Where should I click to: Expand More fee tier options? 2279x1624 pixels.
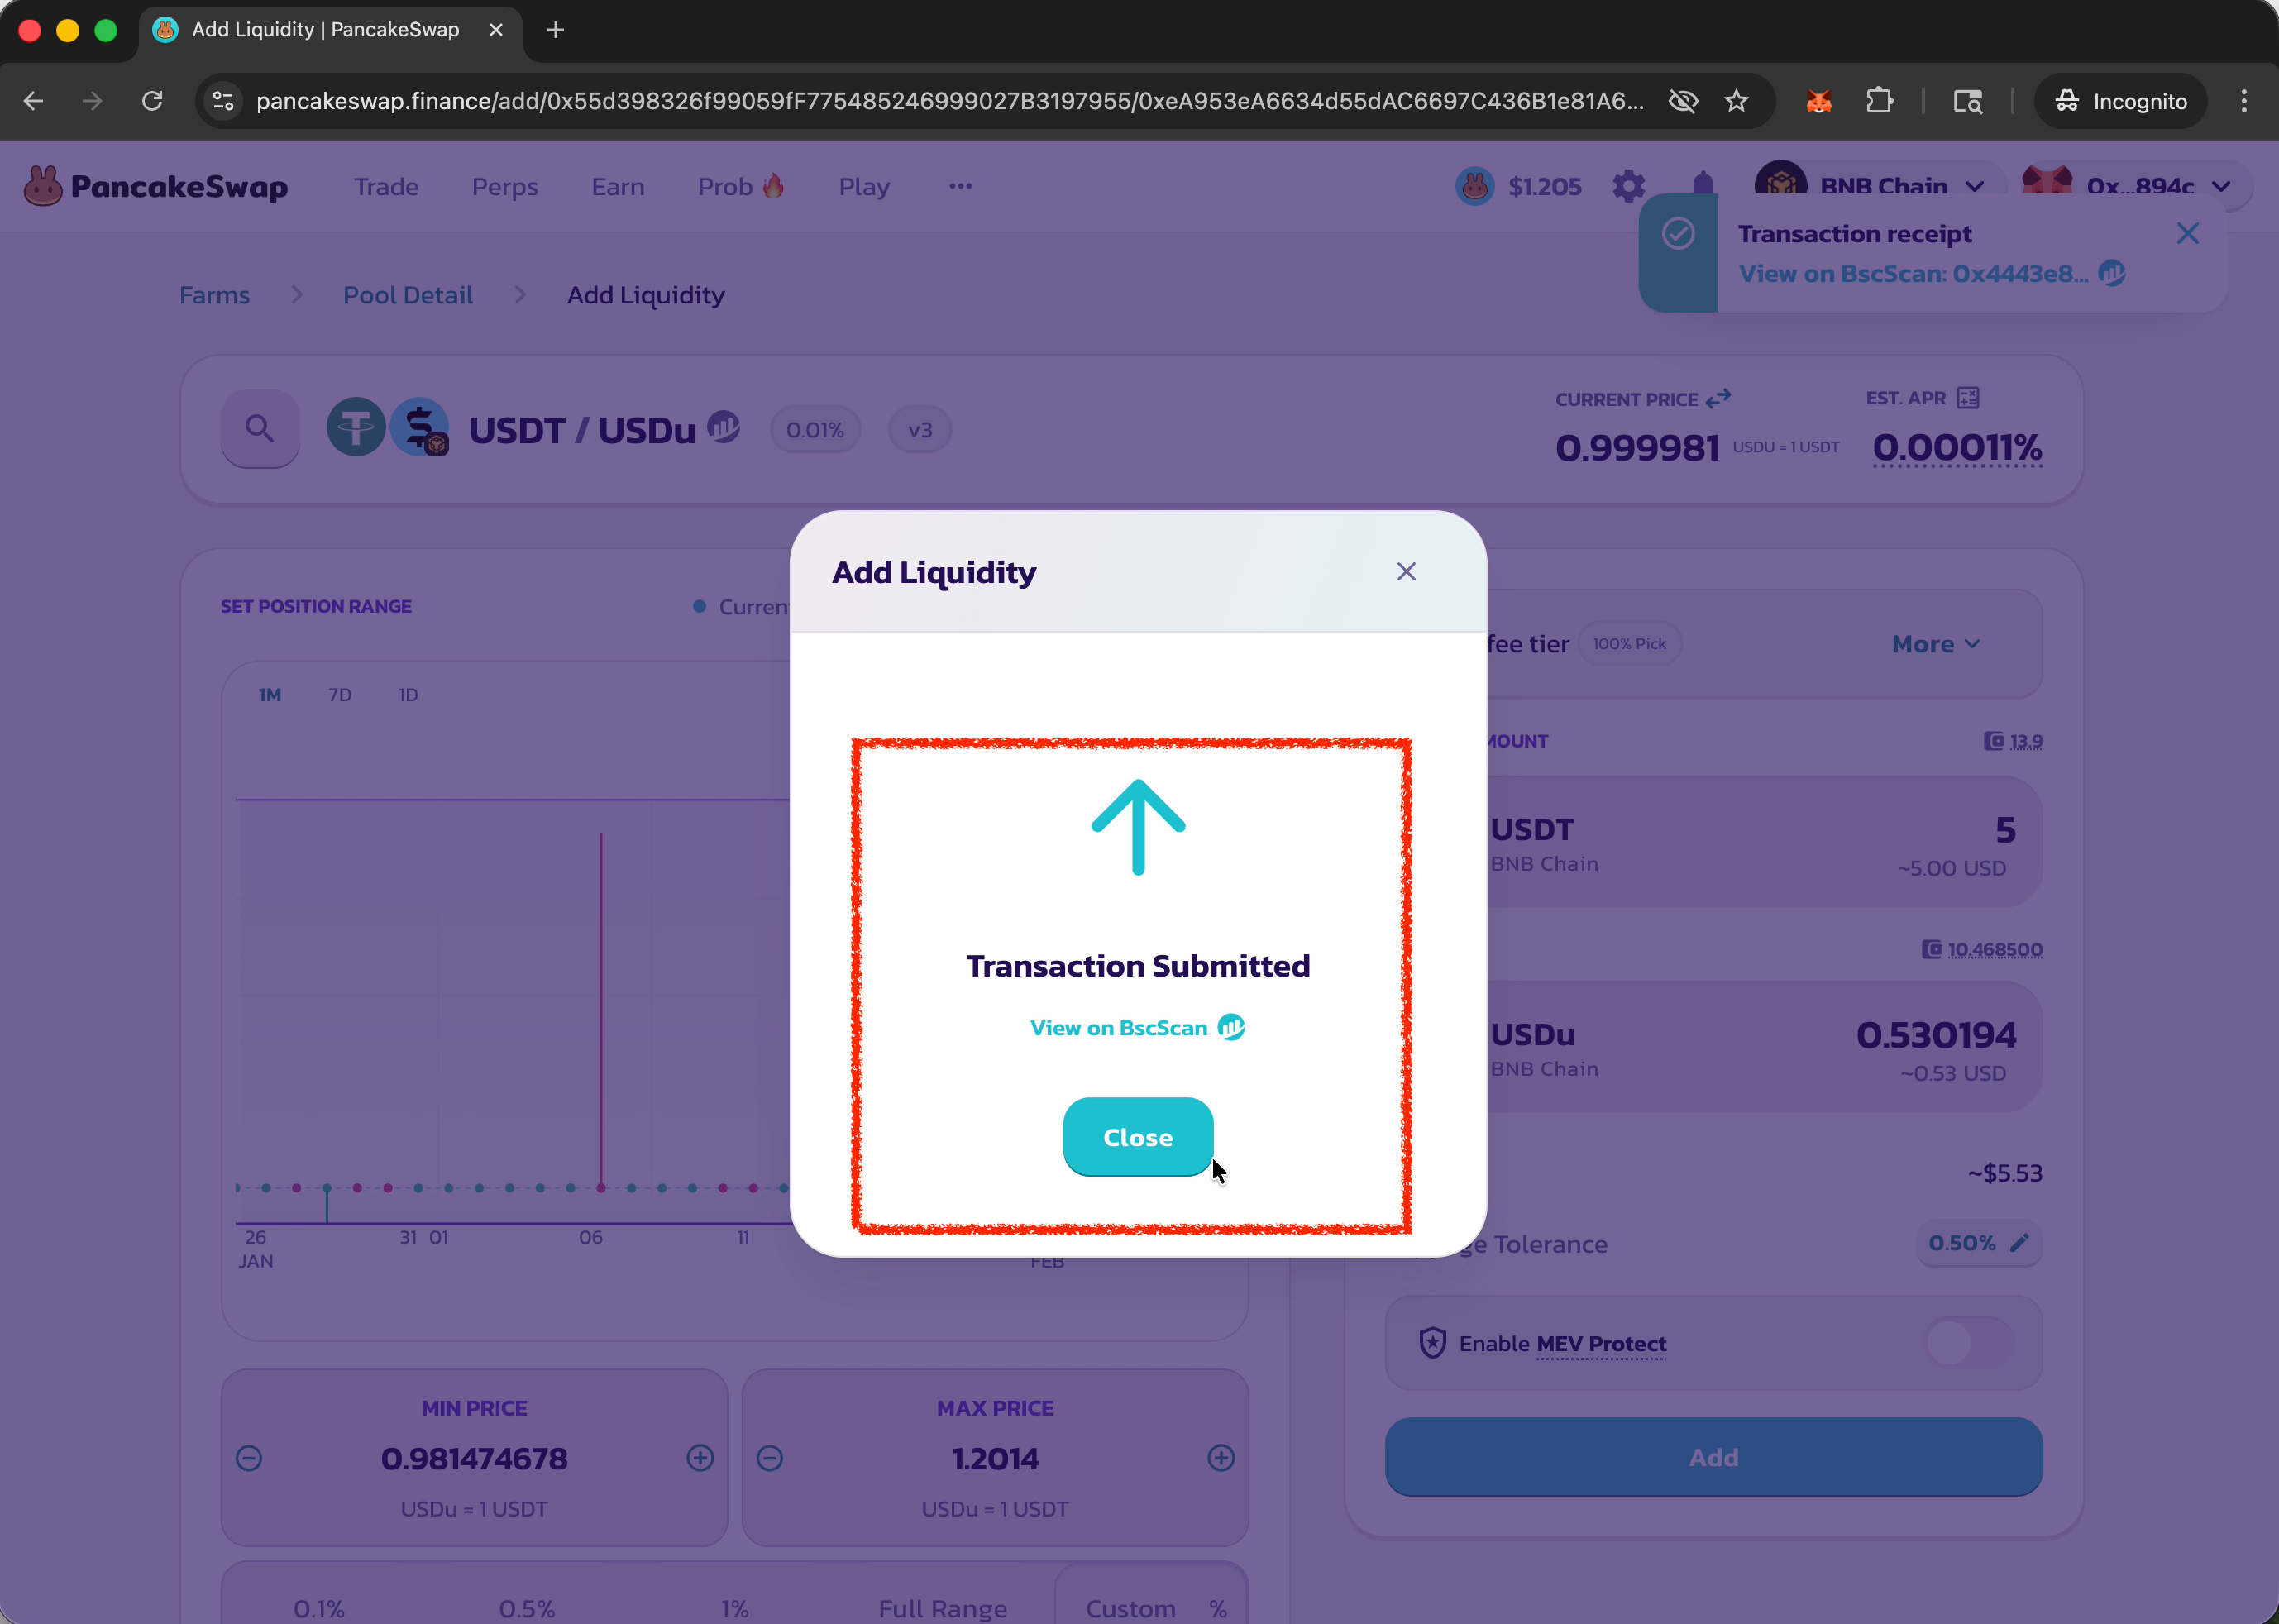point(1935,644)
